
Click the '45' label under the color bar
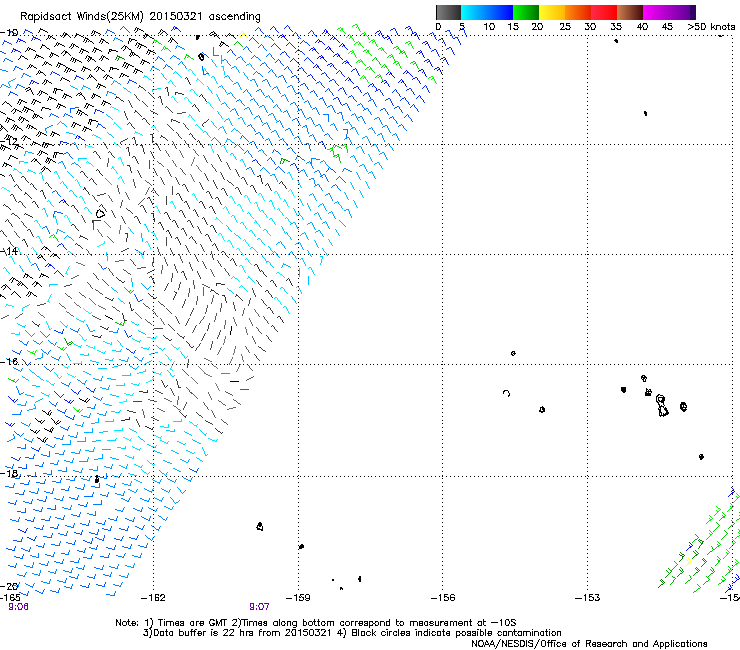(x=667, y=27)
